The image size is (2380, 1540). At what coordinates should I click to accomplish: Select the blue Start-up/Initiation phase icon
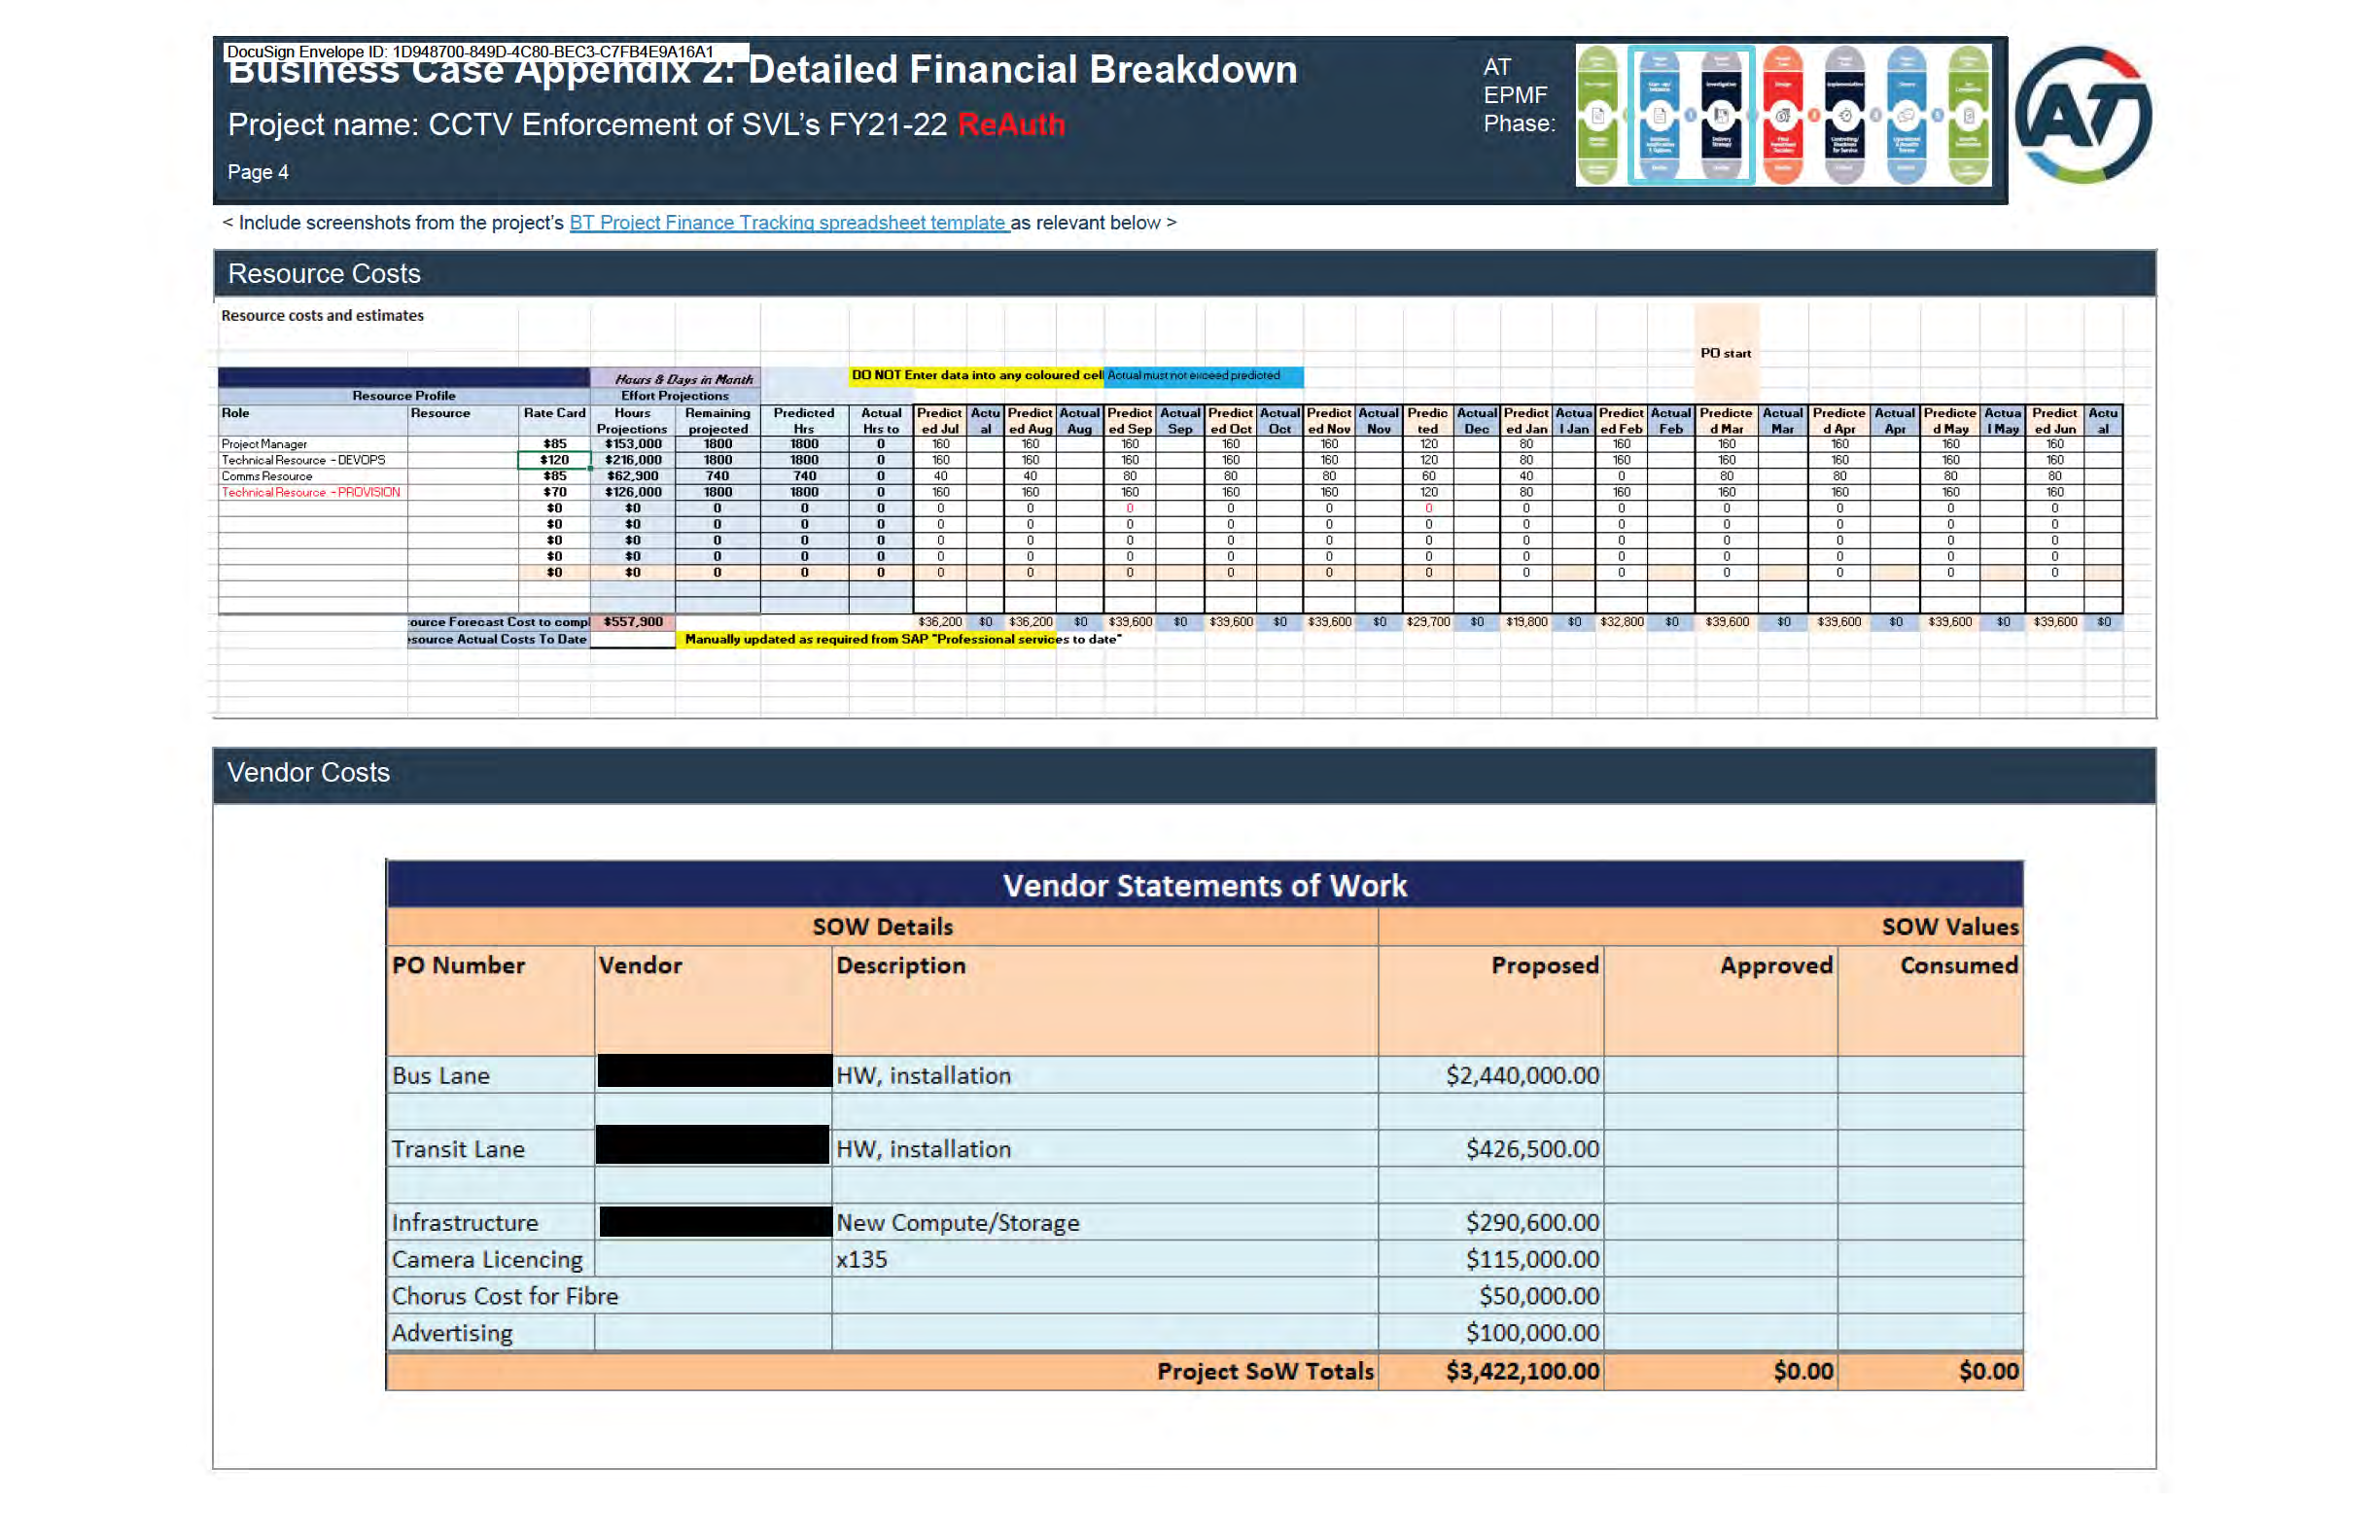[x=1659, y=115]
